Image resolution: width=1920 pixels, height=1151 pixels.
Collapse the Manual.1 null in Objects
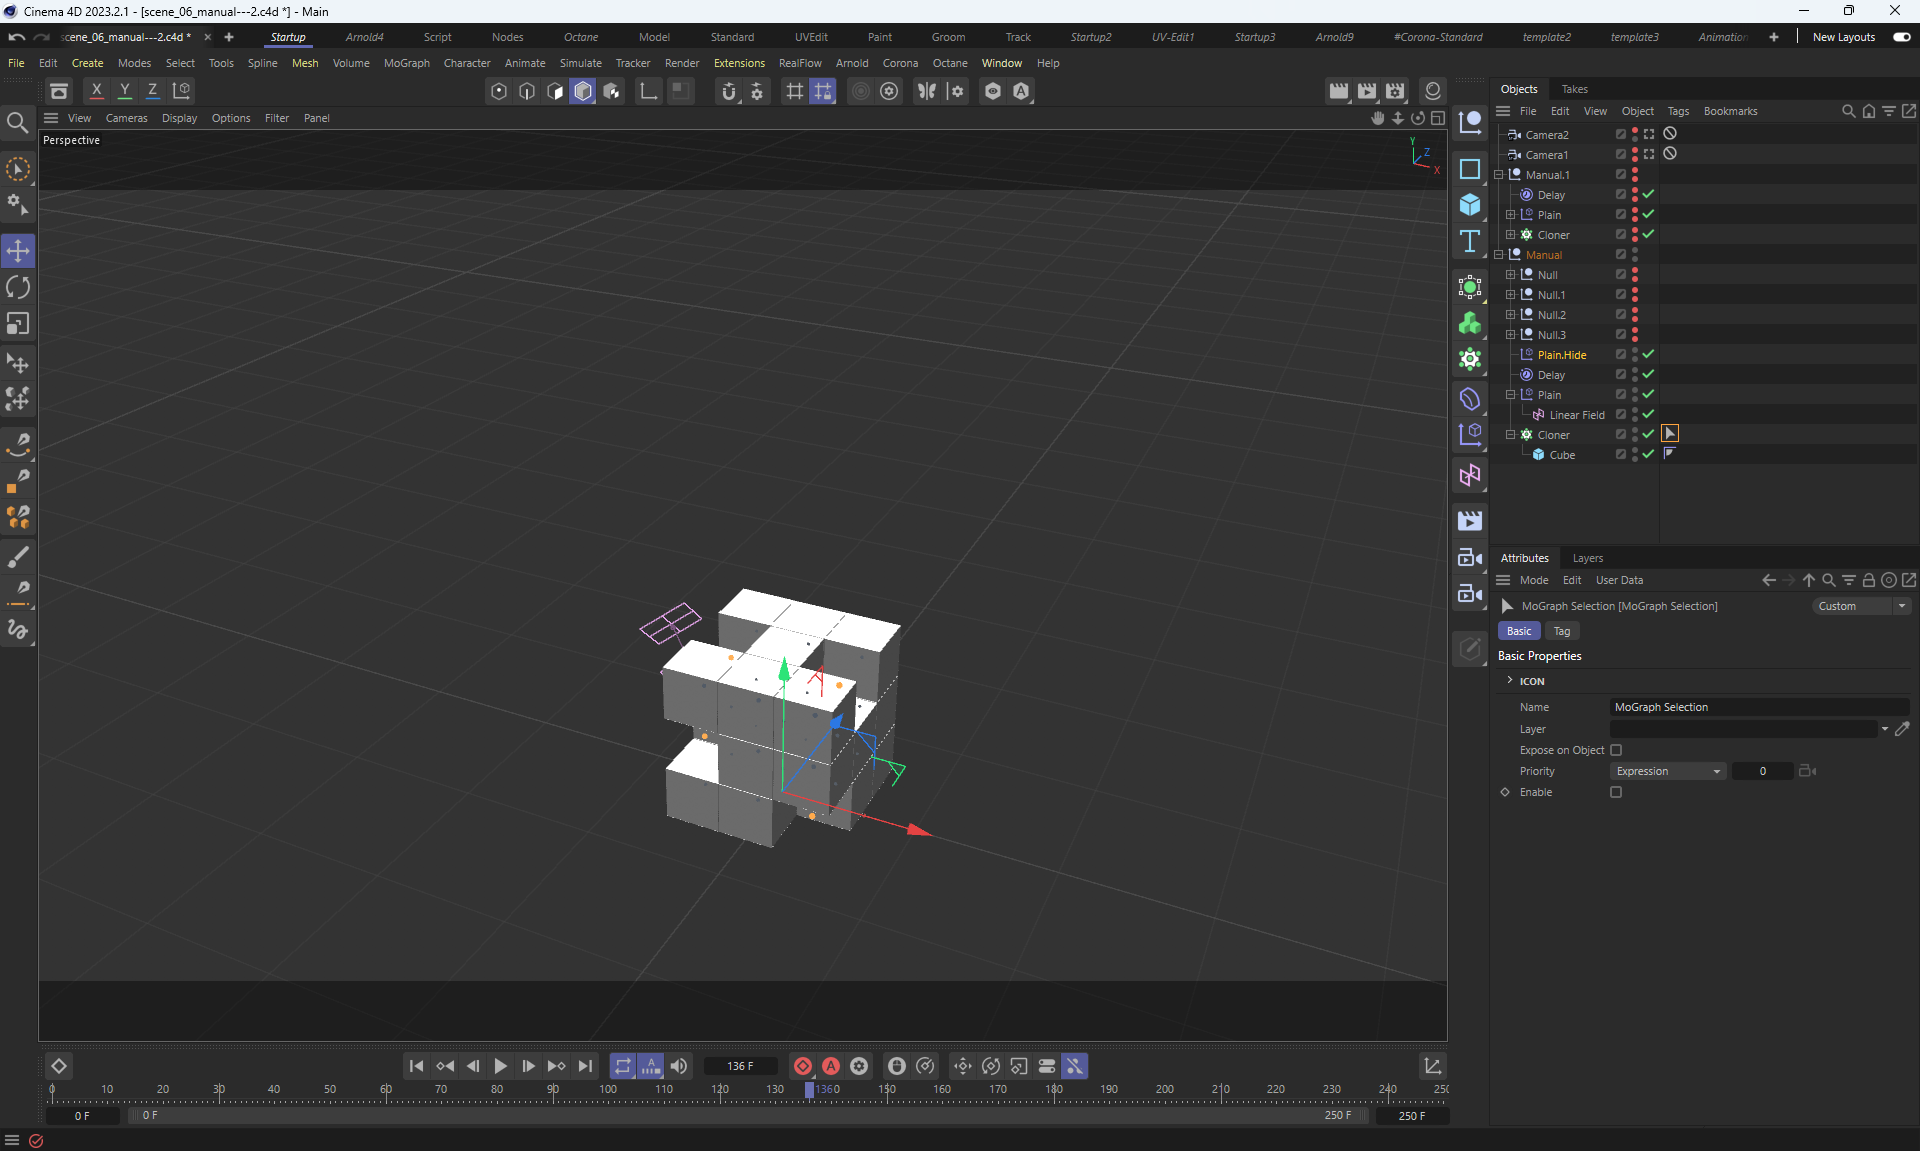(1499, 175)
